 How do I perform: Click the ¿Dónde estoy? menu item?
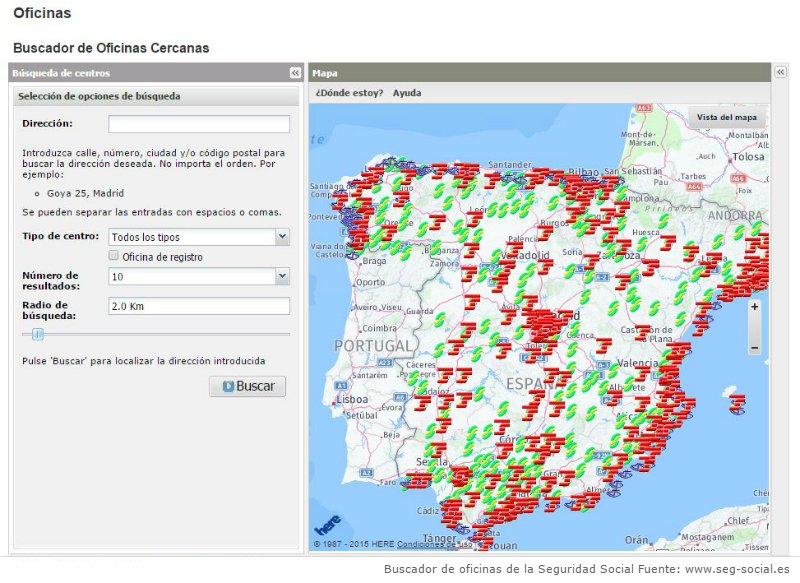(x=349, y=93)
